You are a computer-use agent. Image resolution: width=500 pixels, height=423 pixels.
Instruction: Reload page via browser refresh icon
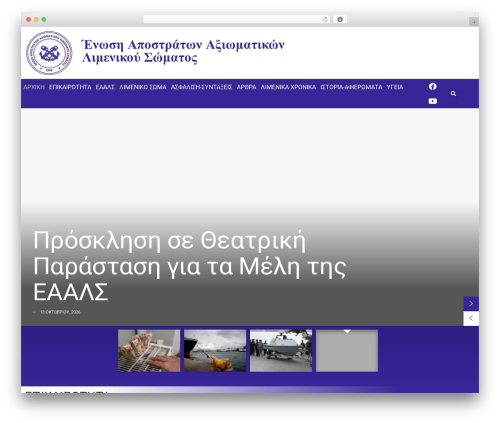325,20
